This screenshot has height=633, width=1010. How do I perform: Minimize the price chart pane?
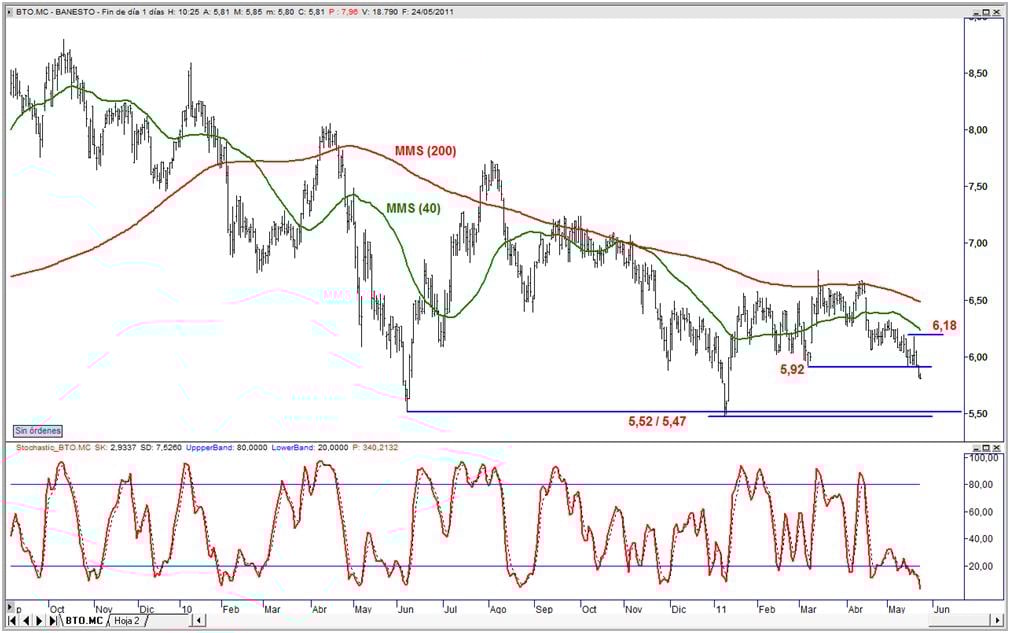click(978, 12)
